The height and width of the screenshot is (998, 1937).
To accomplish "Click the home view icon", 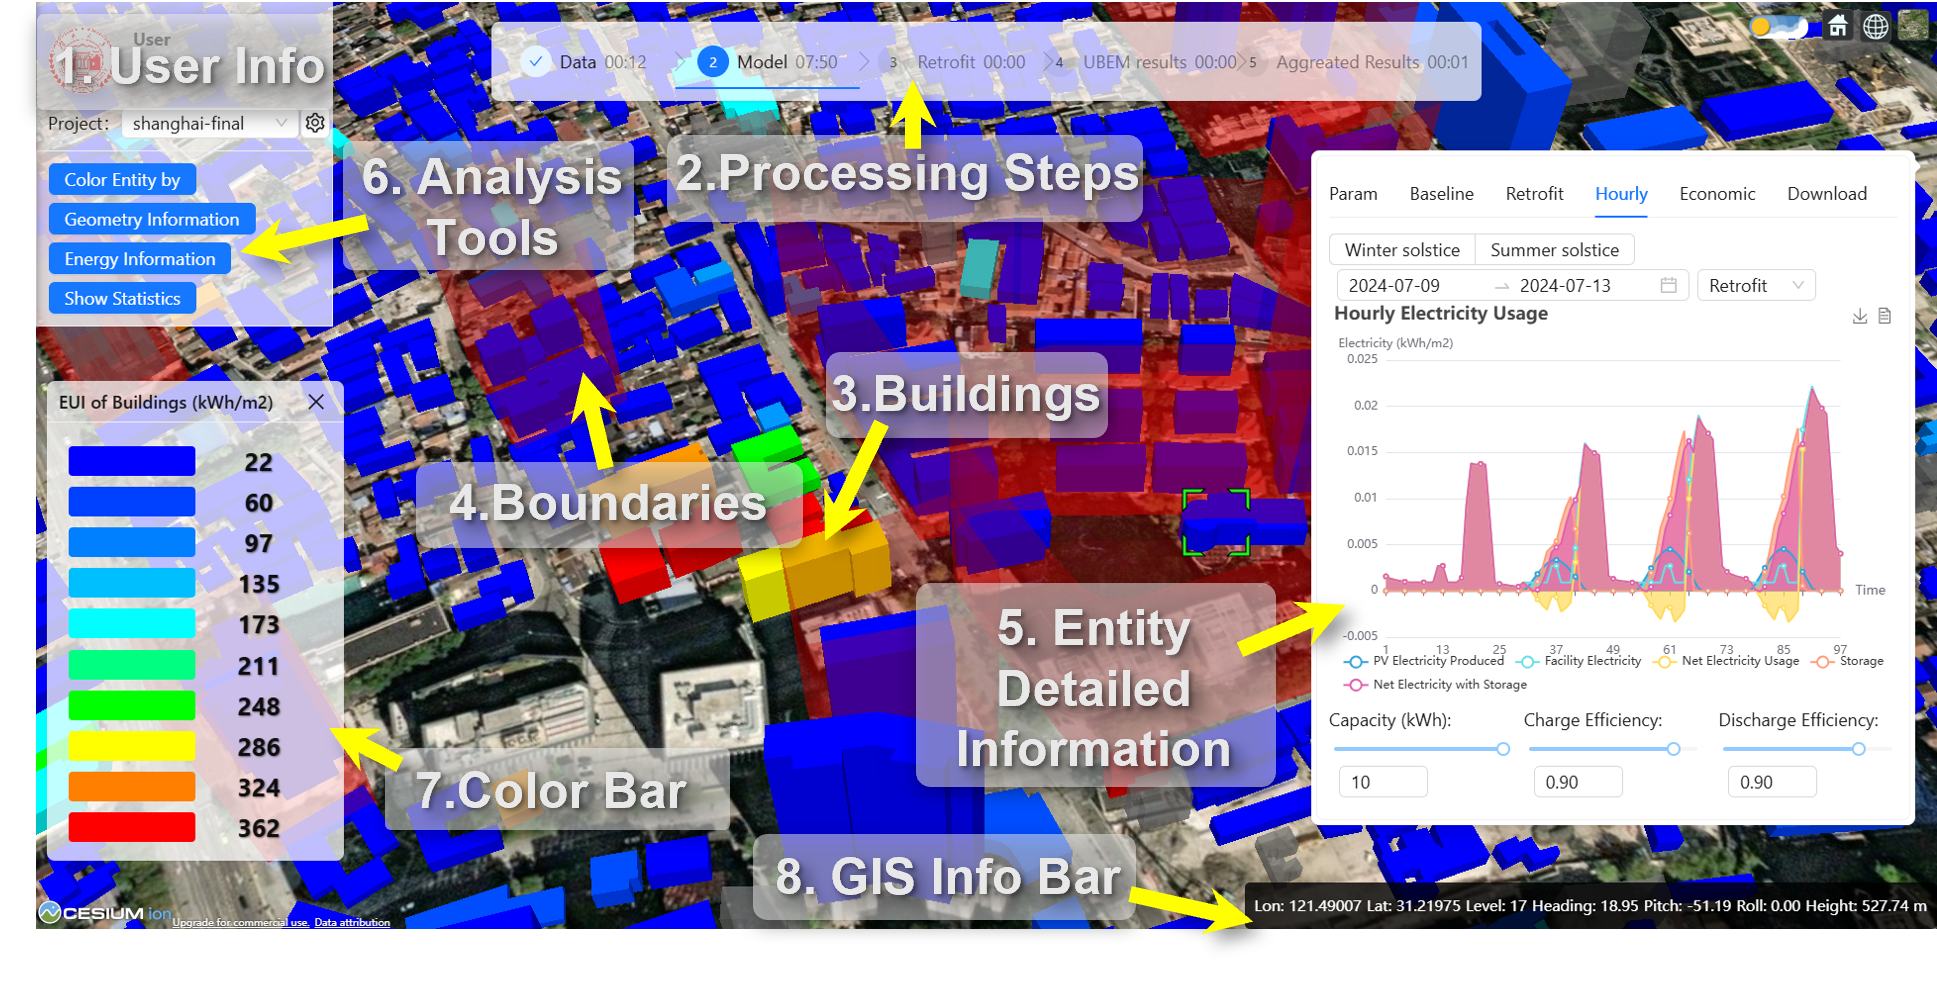I will 1838,27.
